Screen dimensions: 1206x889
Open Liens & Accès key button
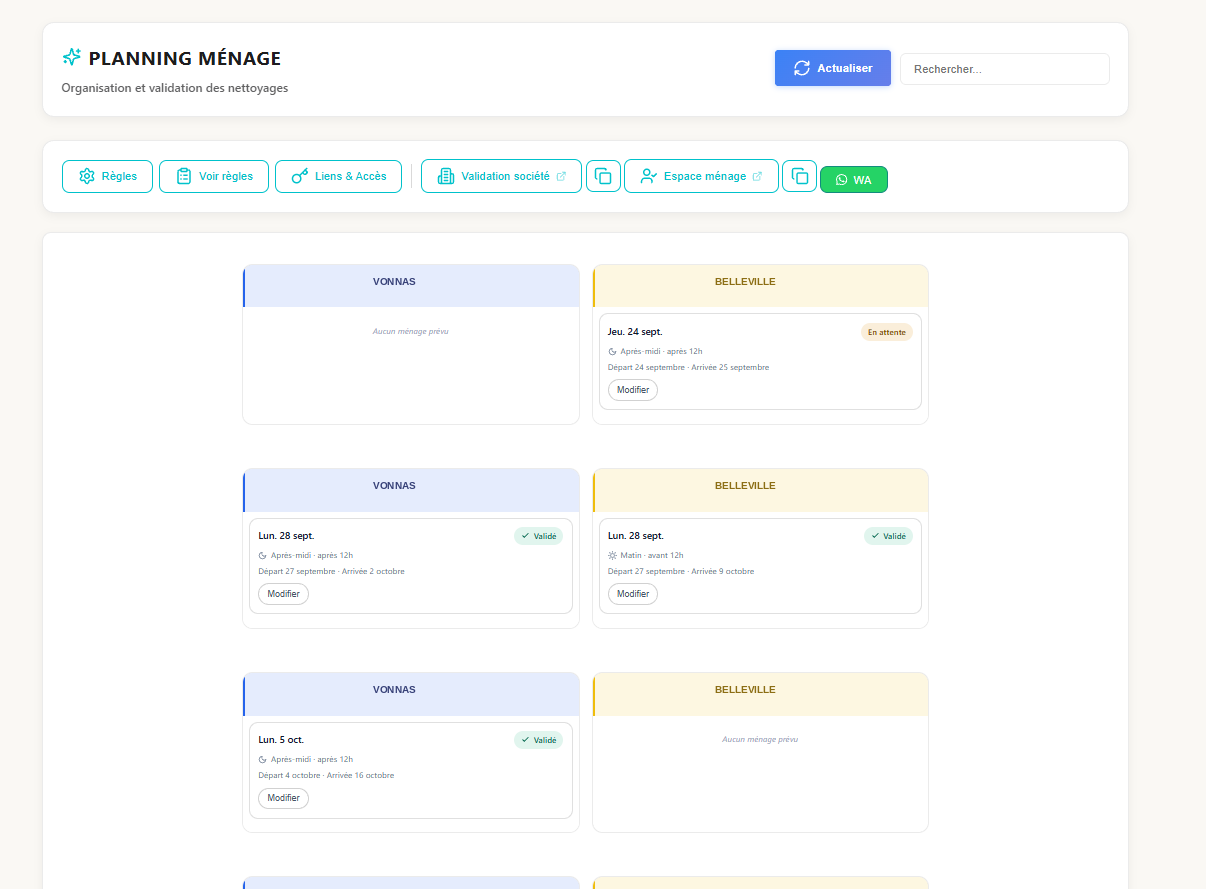tap(338, 176)
